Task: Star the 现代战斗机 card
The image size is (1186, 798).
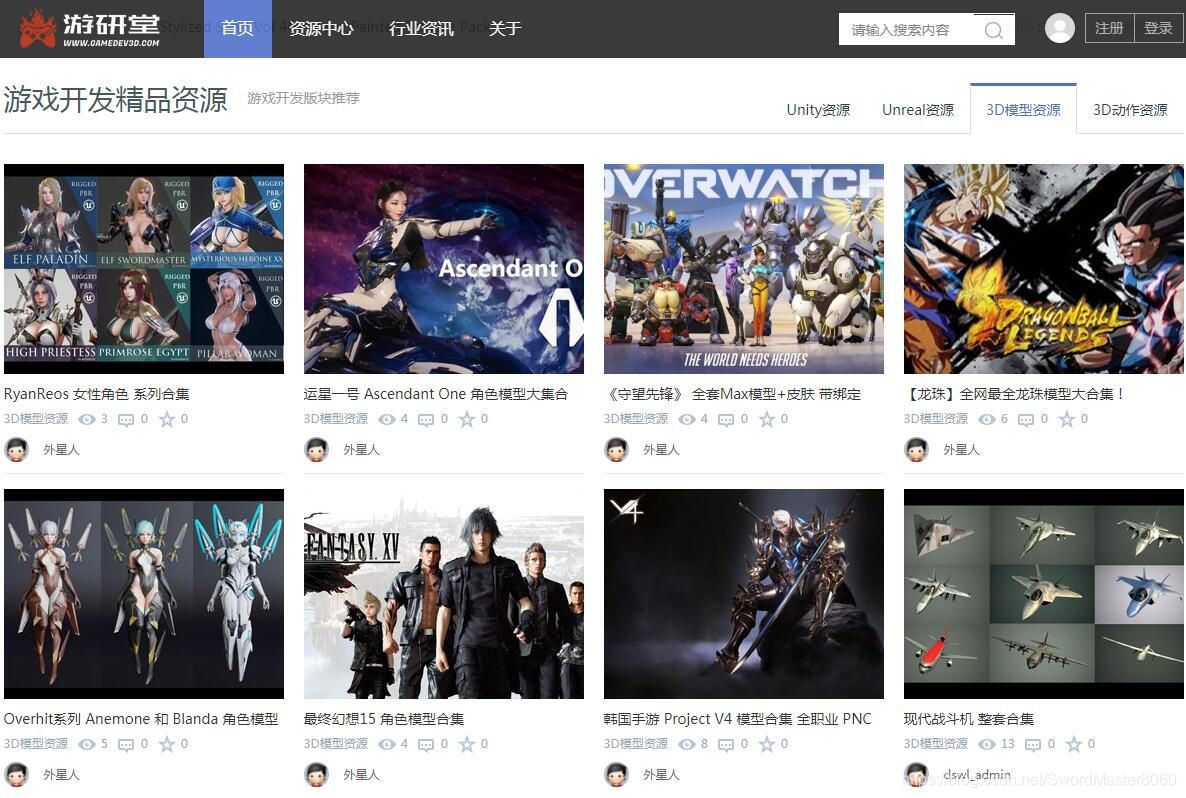Action: (x=1073, y=744)
